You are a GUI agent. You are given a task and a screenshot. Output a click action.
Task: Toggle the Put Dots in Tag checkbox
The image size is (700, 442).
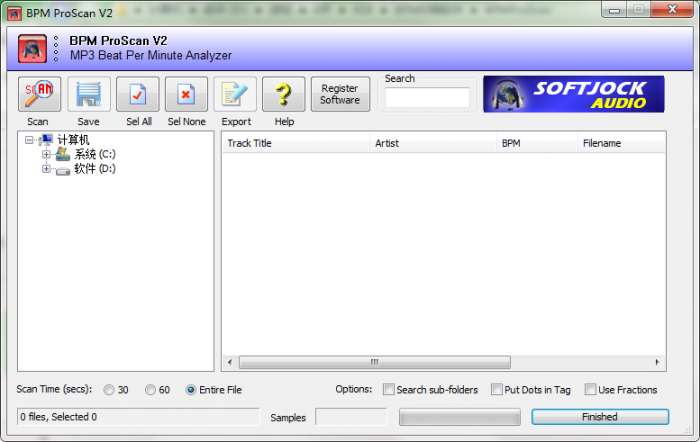(x=497, y=390)
